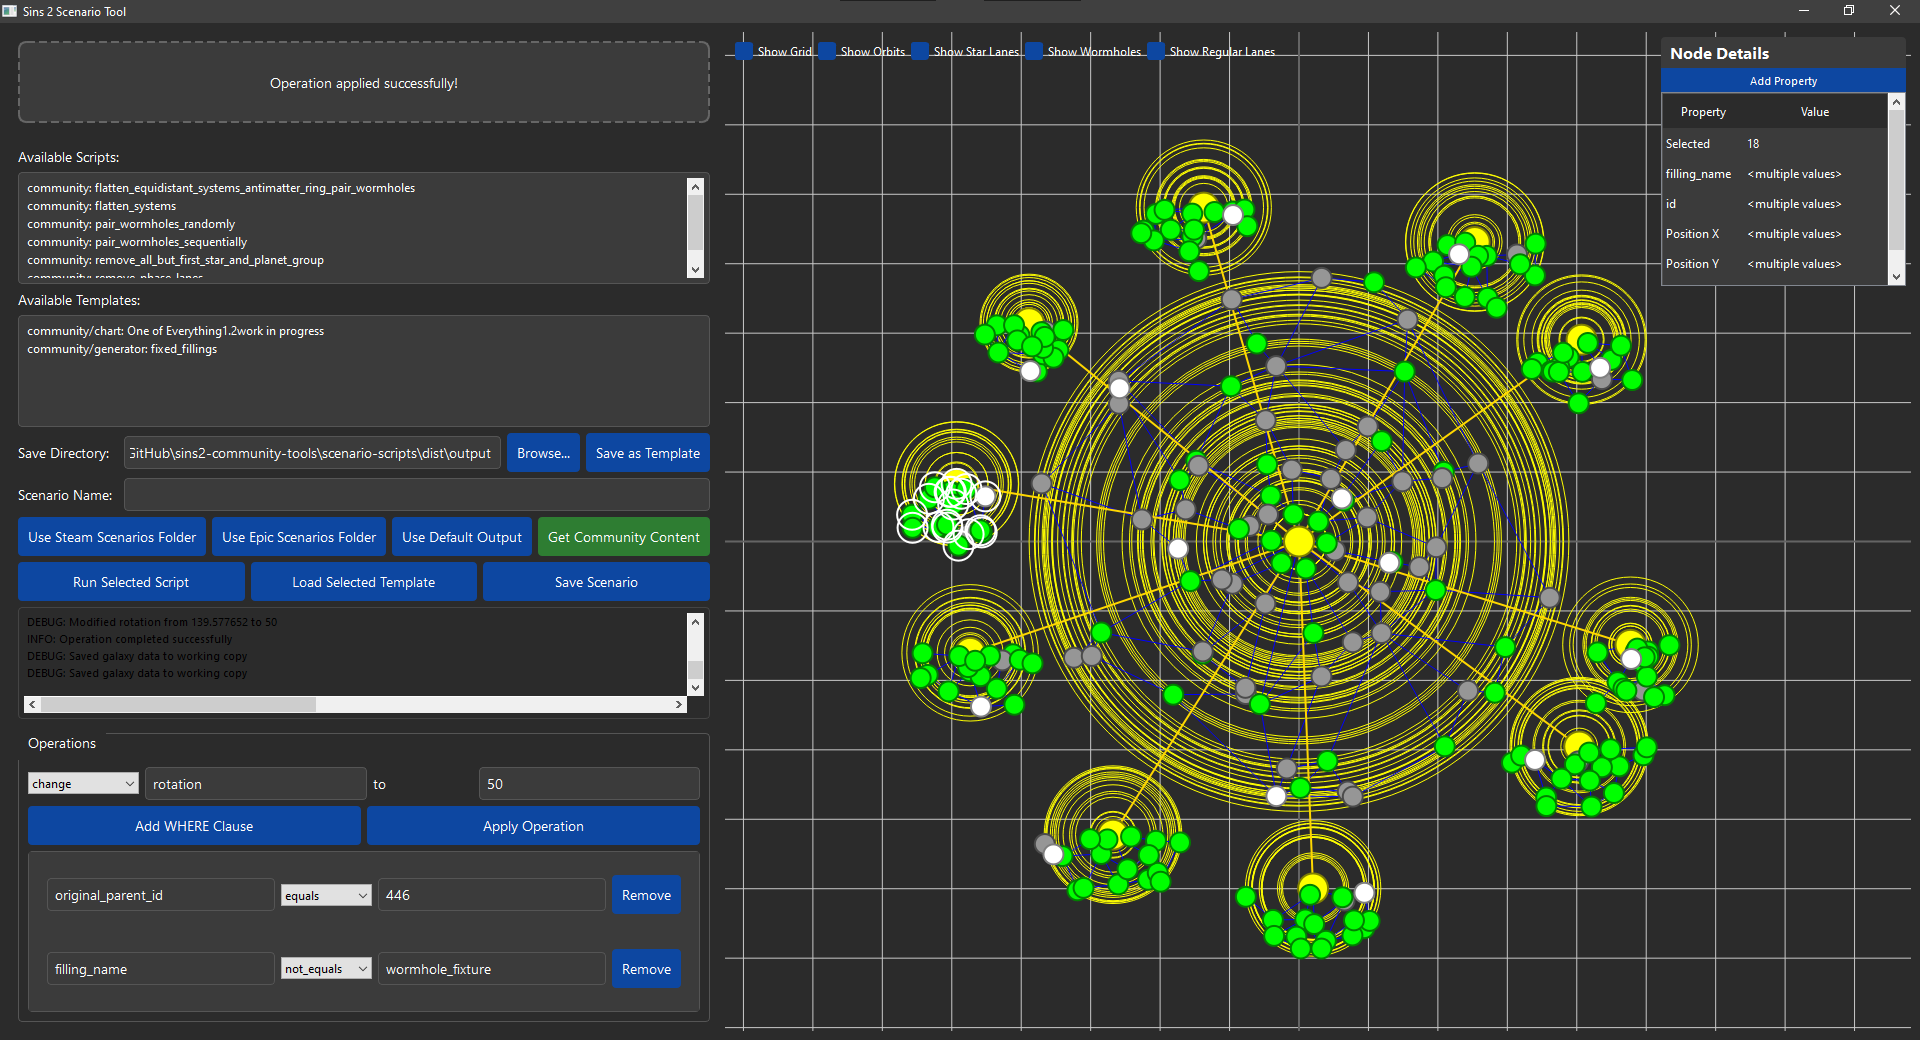The width and height of the screenshot is (1920, 1040).
Task: Open the operation type dropdown showing 'change'
Action: coord(82,783)
